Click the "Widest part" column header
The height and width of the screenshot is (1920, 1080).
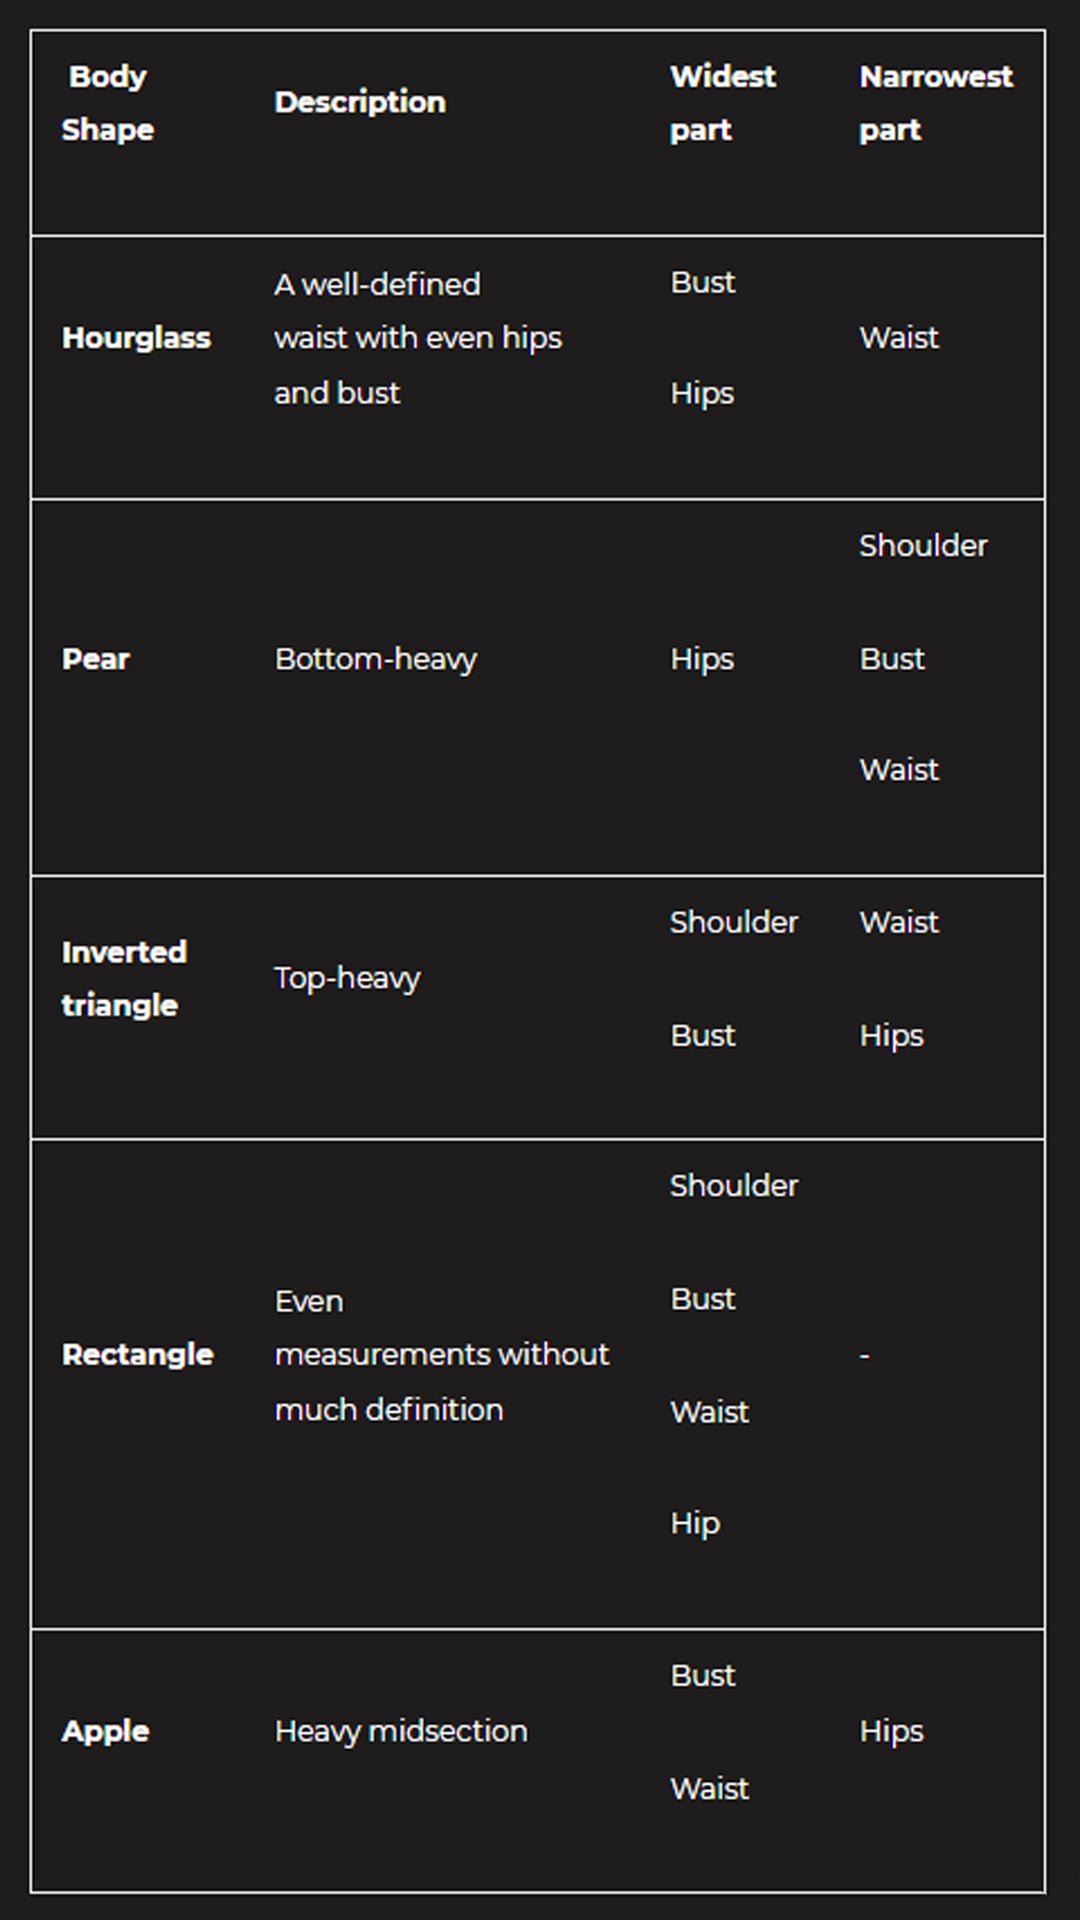point(722,103)
